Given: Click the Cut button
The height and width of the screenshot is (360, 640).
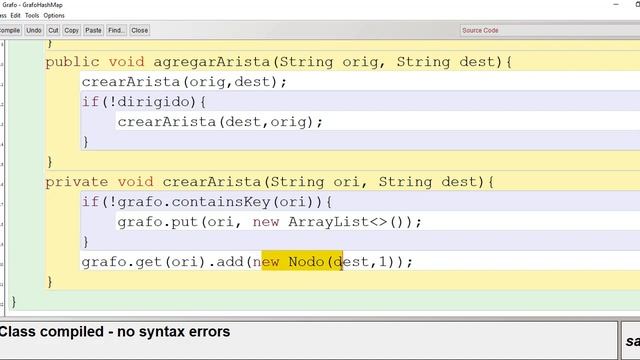Looking at the screenshot, I should 53,30.
